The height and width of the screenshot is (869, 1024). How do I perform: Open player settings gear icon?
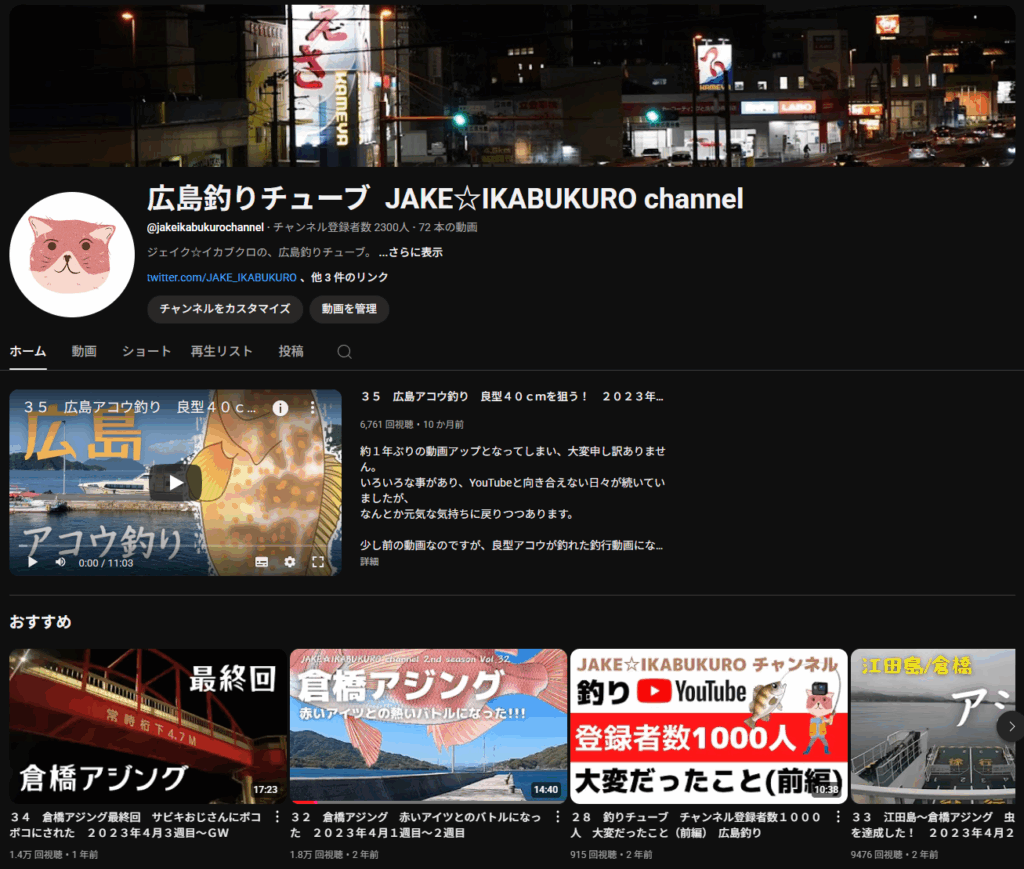coord(290,562)
